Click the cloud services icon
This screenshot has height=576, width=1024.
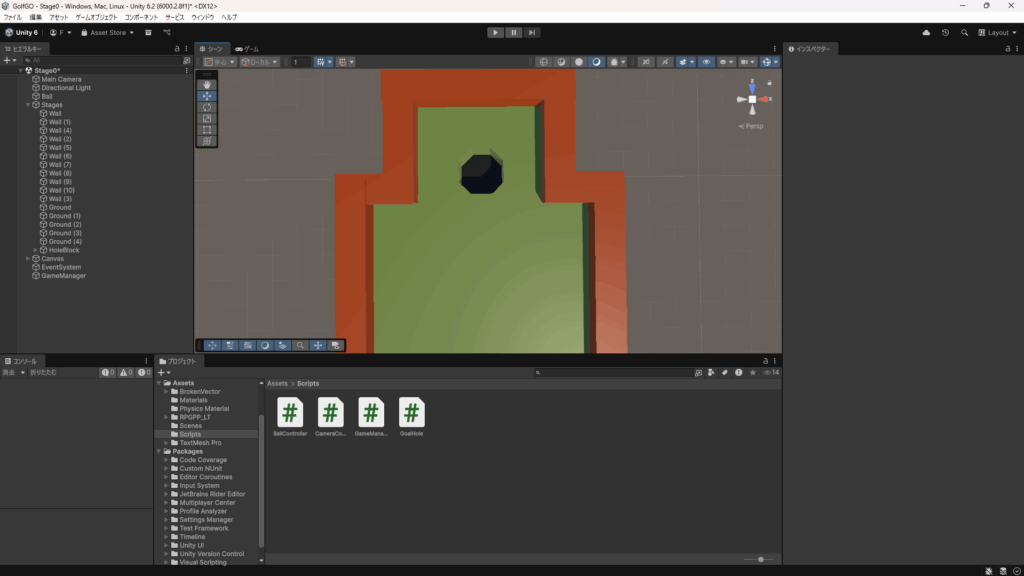[x=926, y=32]
